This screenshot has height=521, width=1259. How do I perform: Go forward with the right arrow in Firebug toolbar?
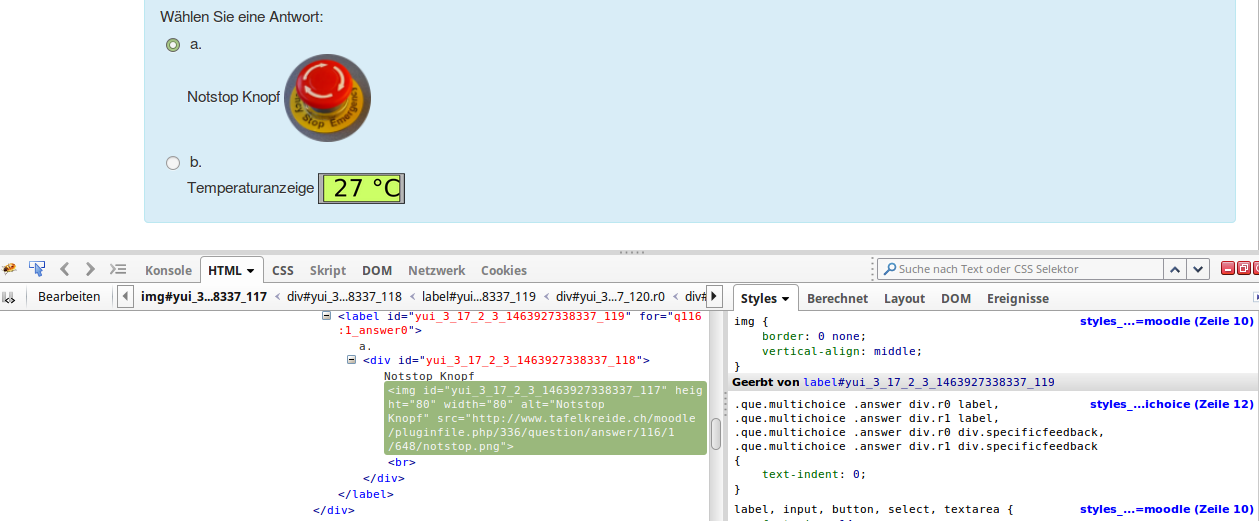point(90,269)
